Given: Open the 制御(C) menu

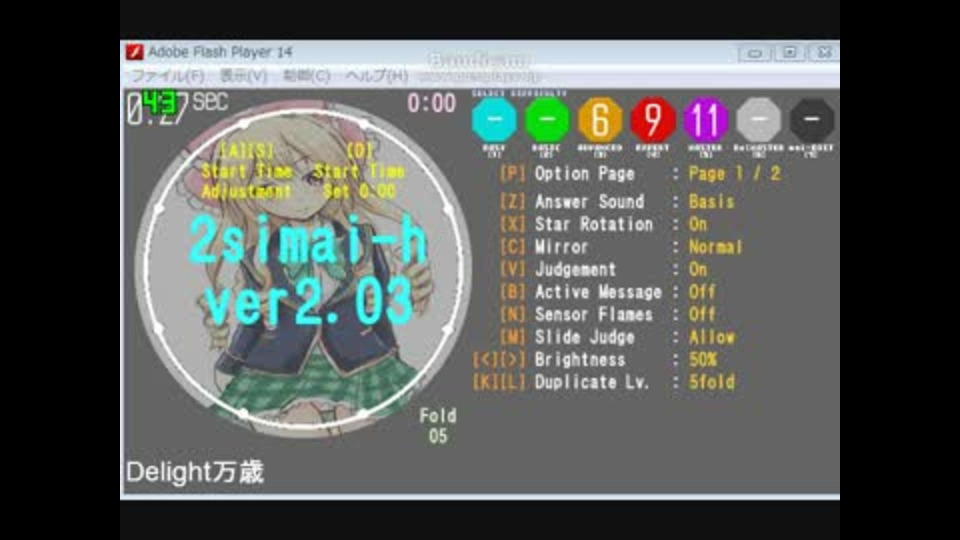Looking at the screenshot, I should 306,76.
